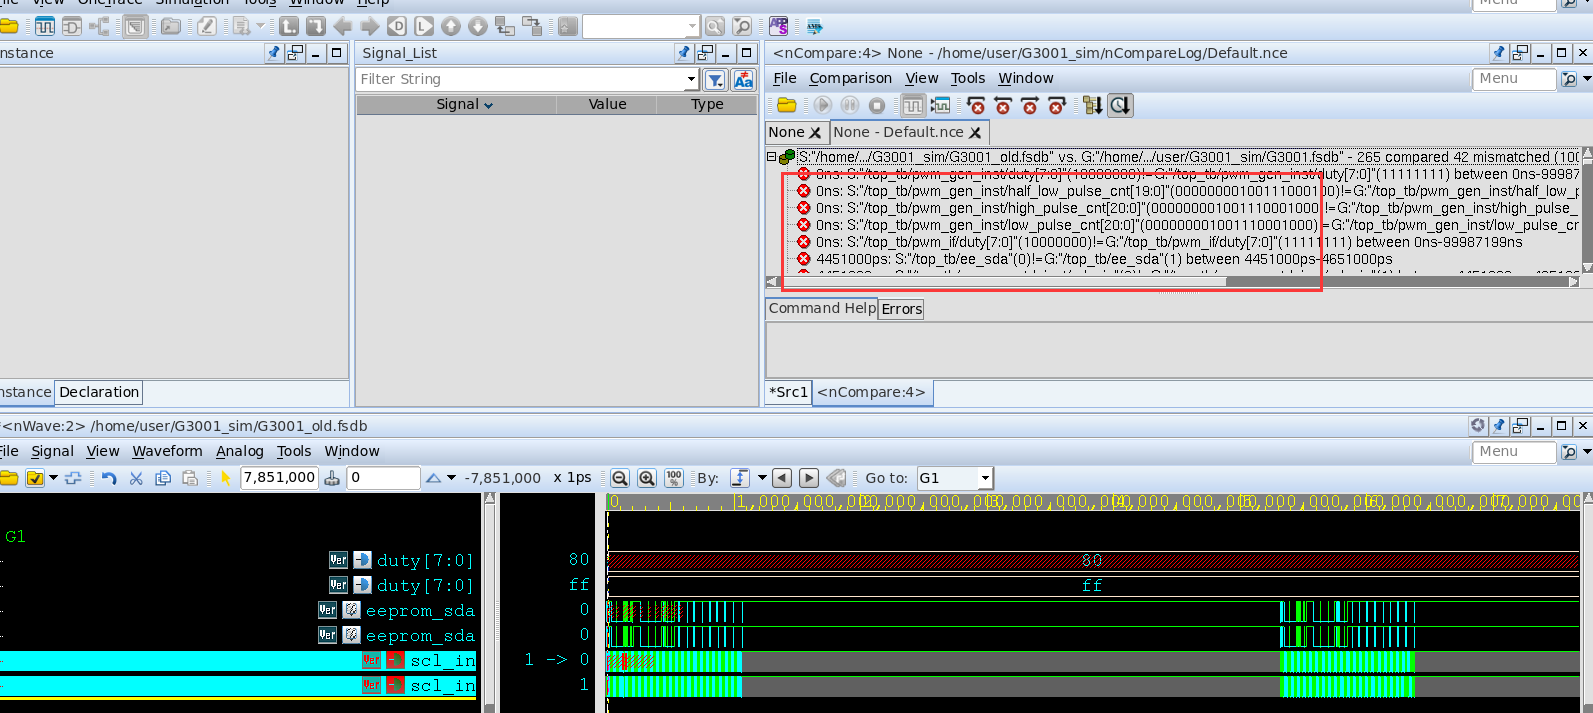
Task: Click the Value column header
Action: 607,104
